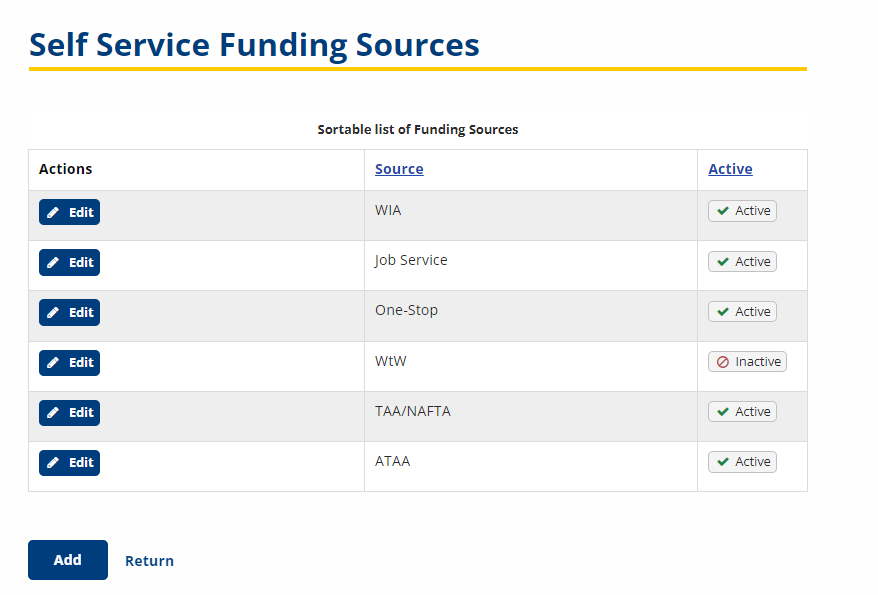Toggle the Inactive status badge for WtW
This screenshot has width=878, height=595.
point(747,362)
